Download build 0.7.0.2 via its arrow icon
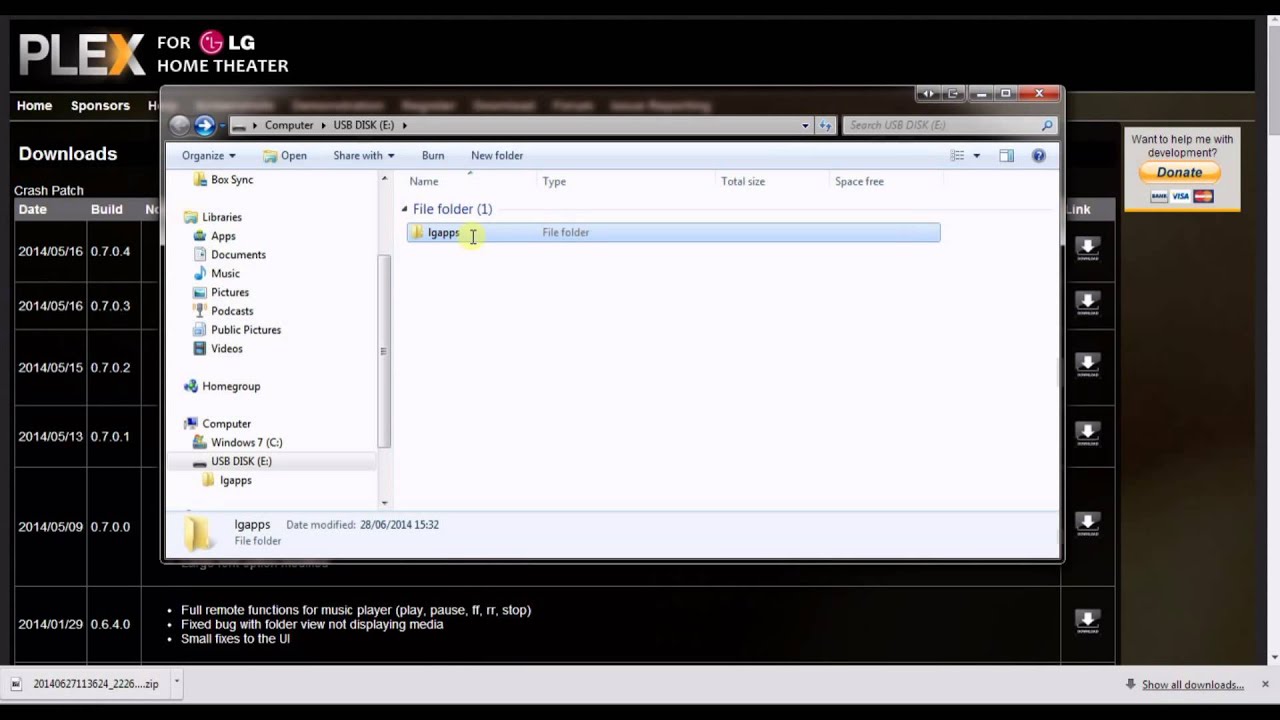 1087,365
